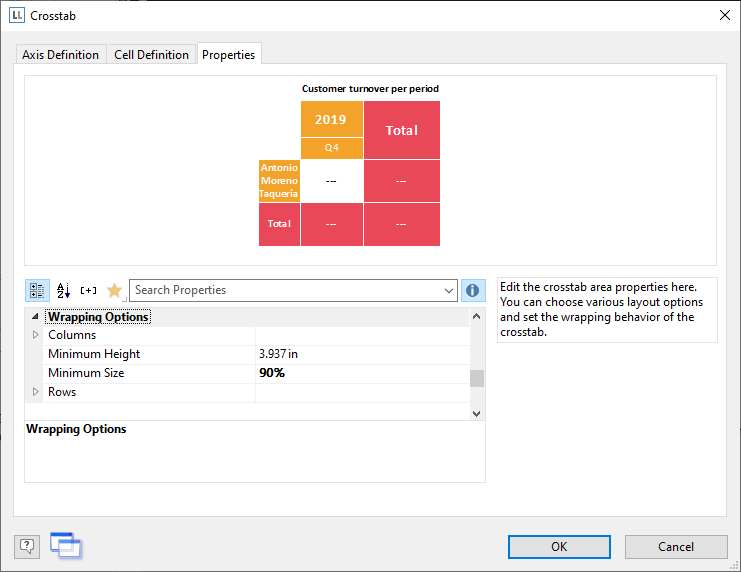Open help with the question mark button

[x=27, y=546]
